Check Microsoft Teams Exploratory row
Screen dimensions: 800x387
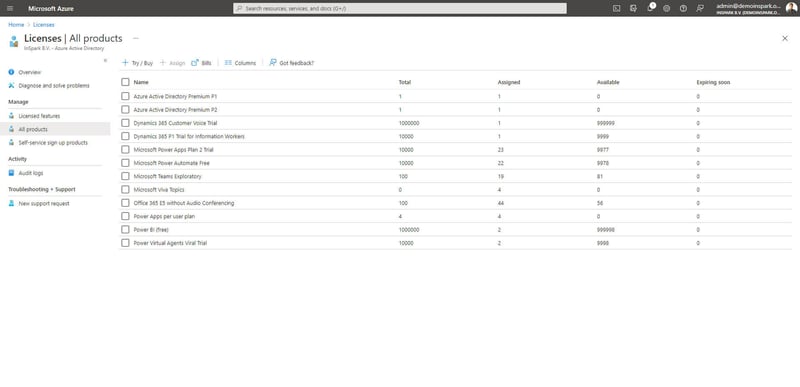pos(125,176)
